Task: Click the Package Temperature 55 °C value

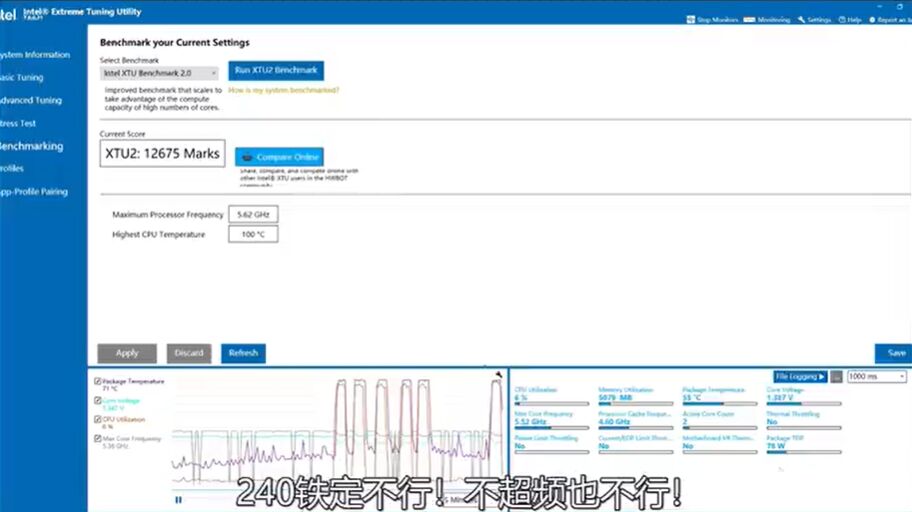Action: 692,397
